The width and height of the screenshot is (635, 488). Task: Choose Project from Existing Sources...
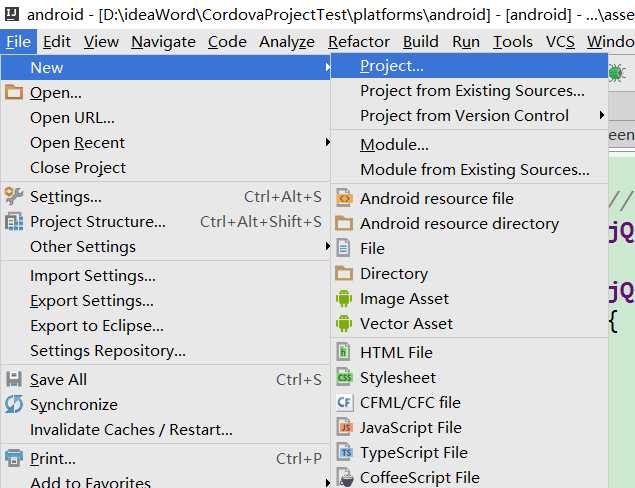[470, 91]
